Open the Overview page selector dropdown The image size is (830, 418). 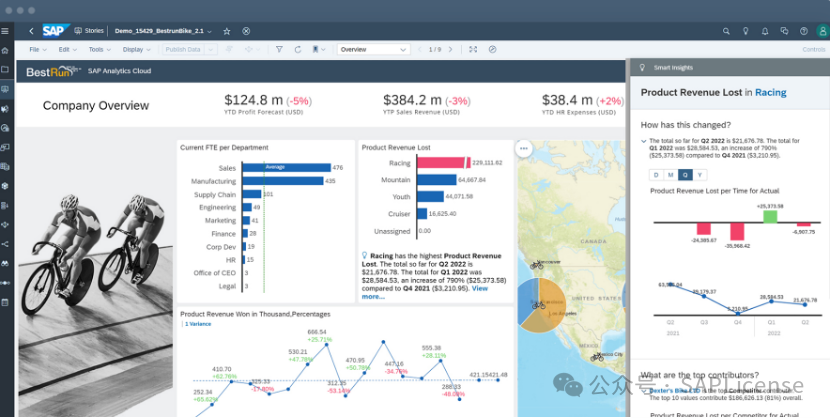(373, 49)
